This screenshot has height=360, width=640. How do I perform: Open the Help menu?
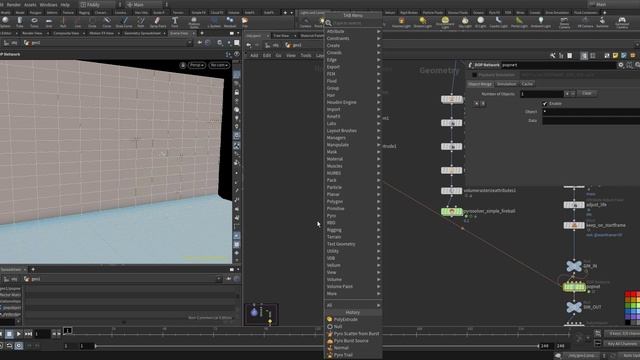[65, 4]
